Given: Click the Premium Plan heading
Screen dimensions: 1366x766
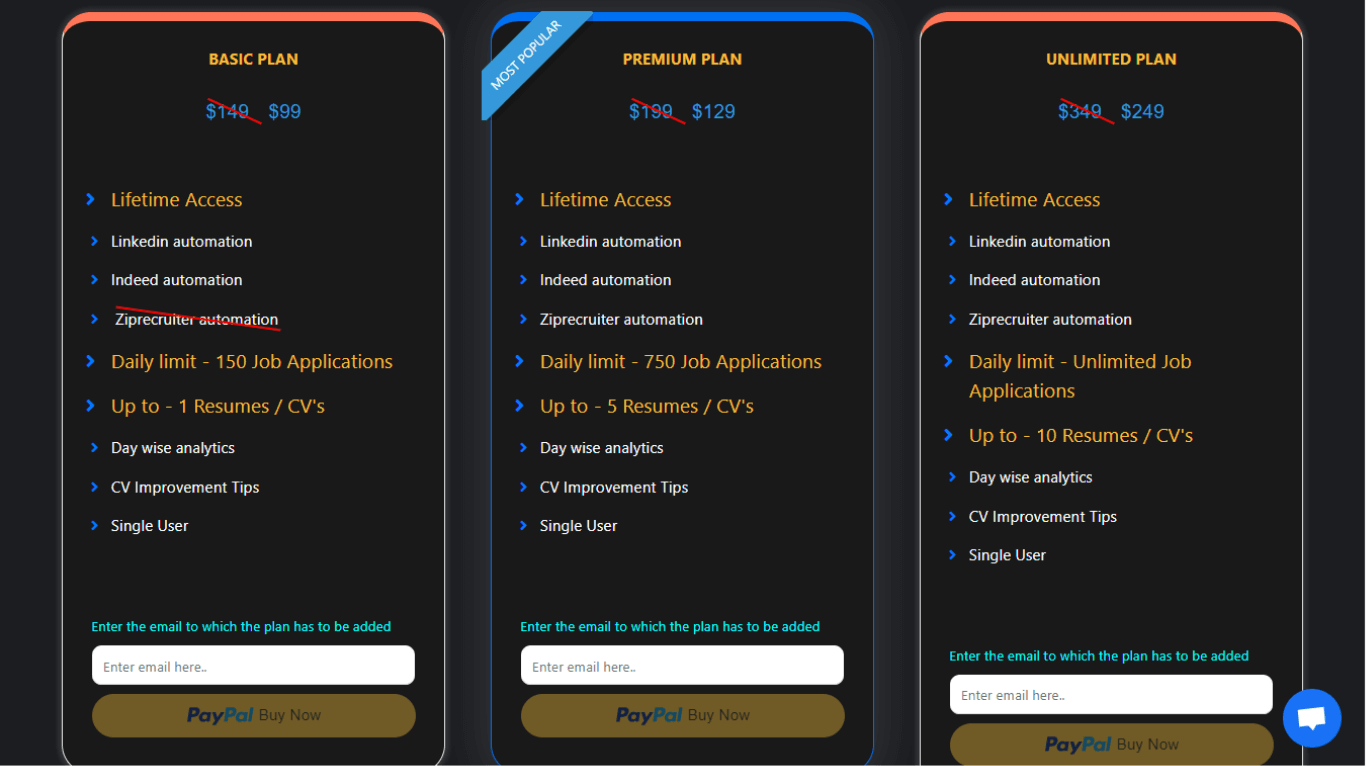Looking at the screenshot, I should (682, 59).
